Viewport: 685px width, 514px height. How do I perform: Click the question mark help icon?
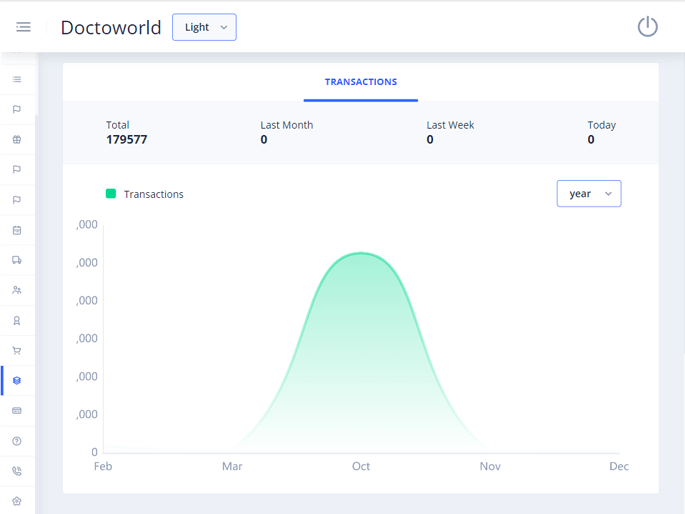pyautogui.click(x=17, y=441)
